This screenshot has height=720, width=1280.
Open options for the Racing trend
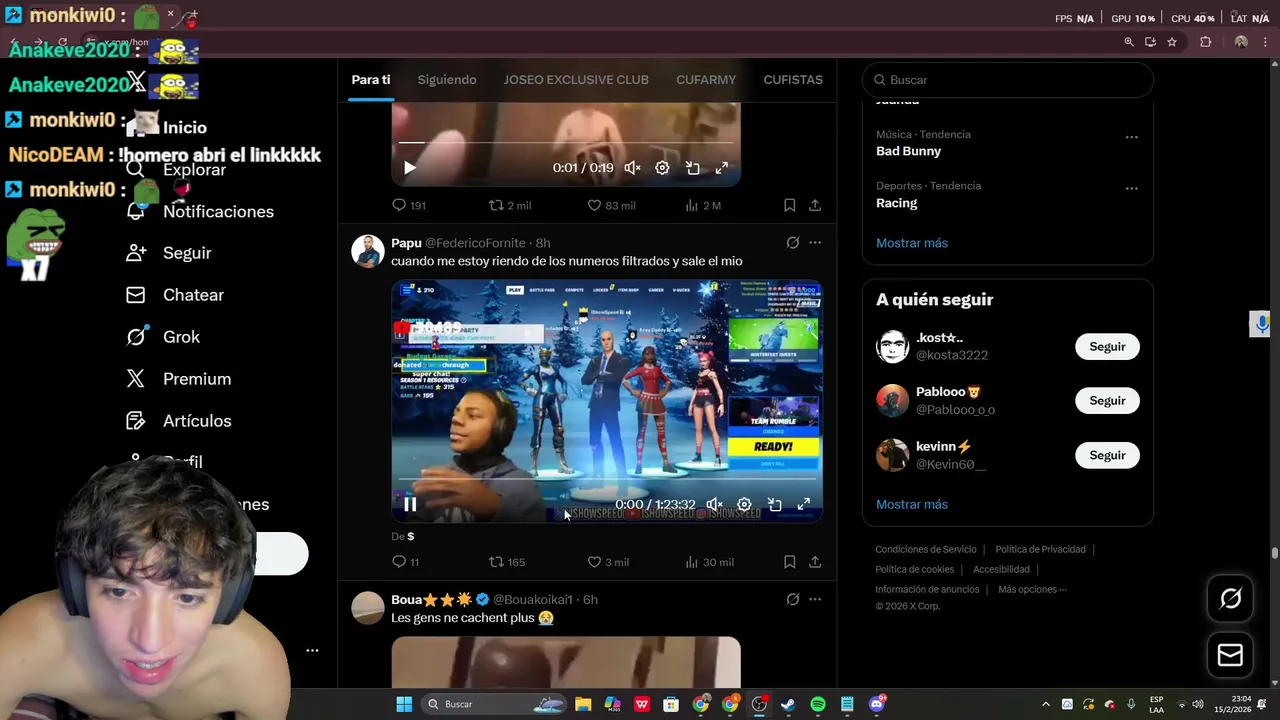click(x=1131, y=188)
